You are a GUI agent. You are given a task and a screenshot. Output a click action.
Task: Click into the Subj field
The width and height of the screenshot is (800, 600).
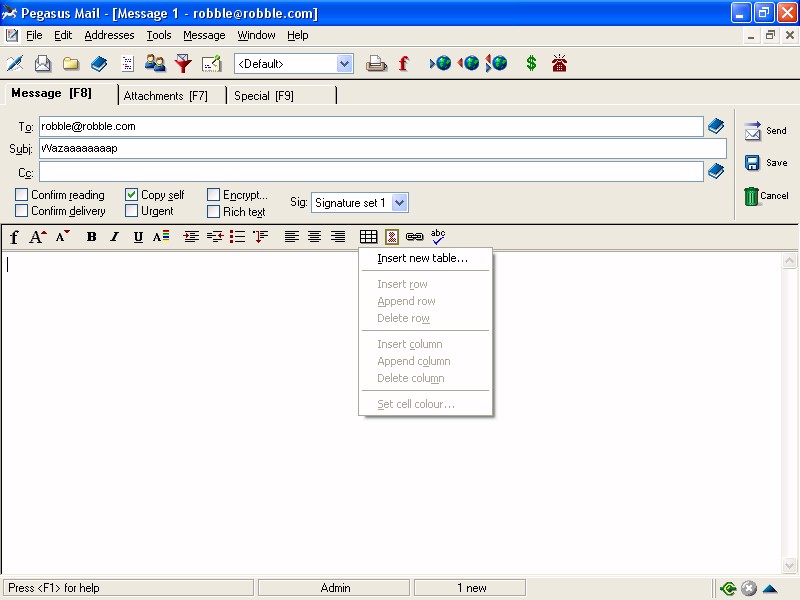[383, 148]
